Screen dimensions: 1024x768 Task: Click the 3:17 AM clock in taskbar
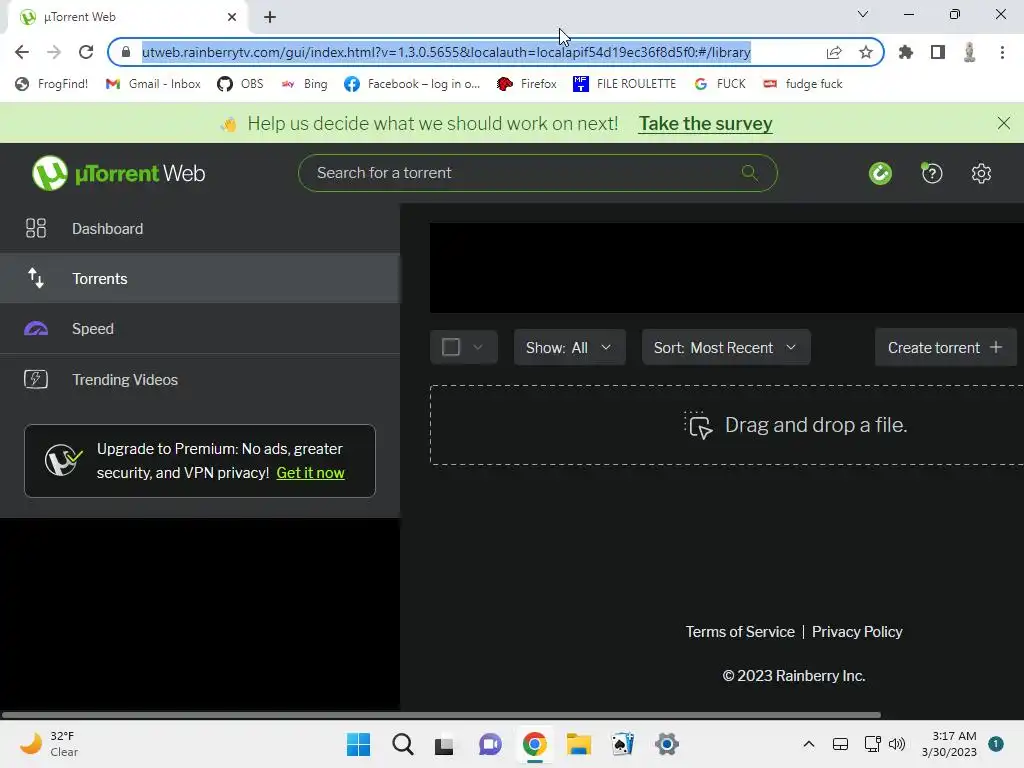point(949,744)
